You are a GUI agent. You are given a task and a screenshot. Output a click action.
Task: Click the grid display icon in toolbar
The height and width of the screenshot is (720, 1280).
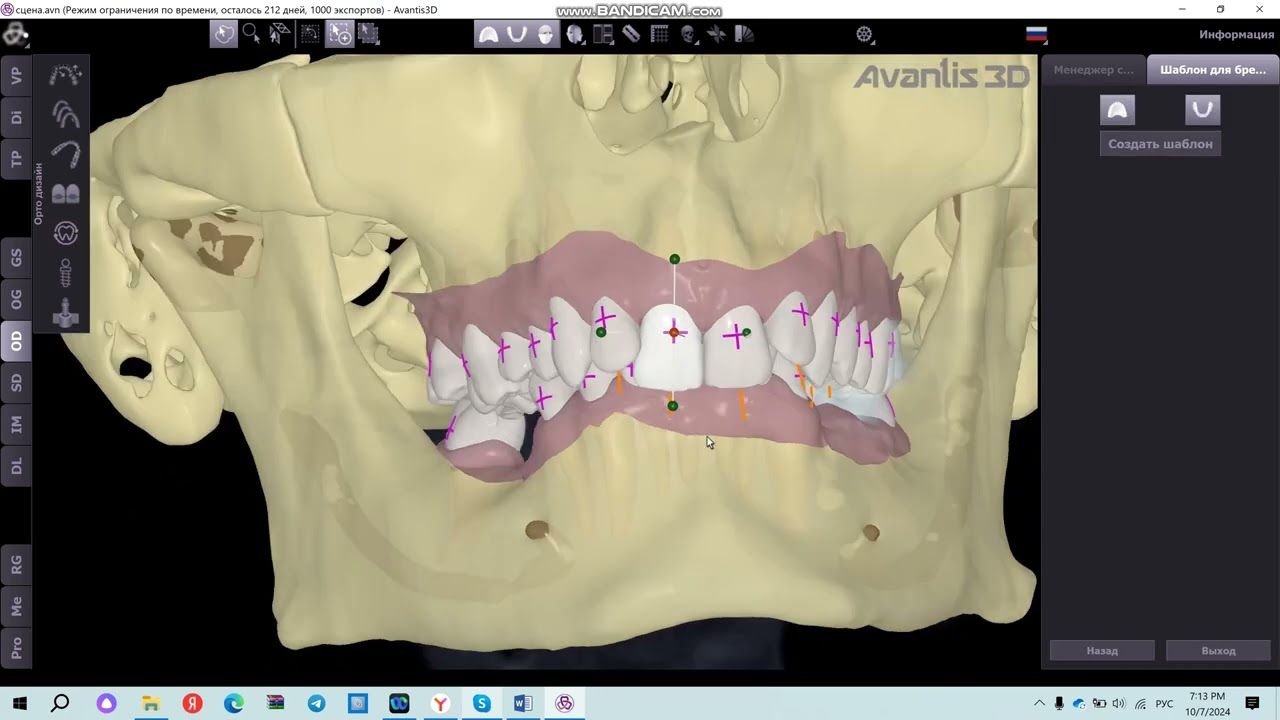(x=659, y=34)
